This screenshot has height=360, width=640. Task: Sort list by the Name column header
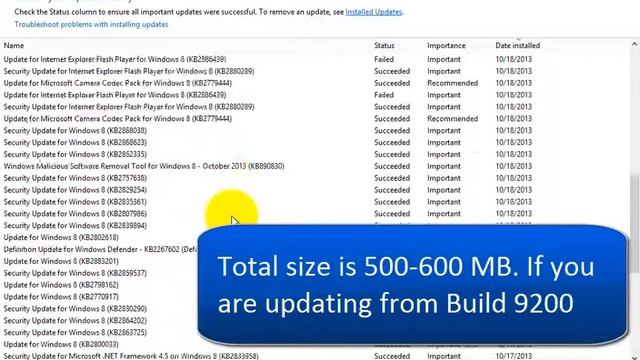[14, 45]
